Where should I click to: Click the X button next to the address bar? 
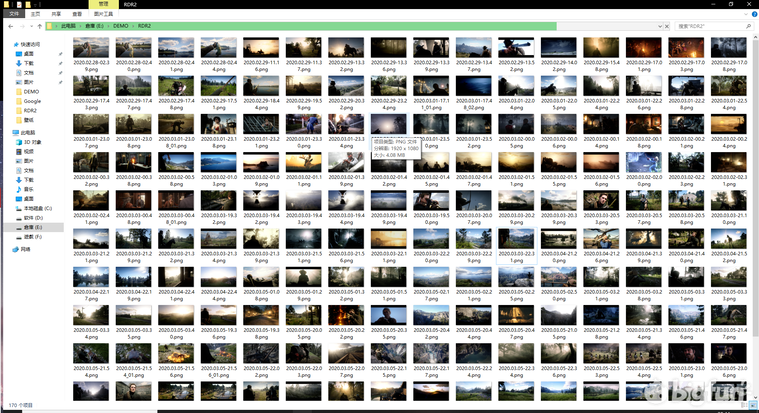[x=667, y=26]
